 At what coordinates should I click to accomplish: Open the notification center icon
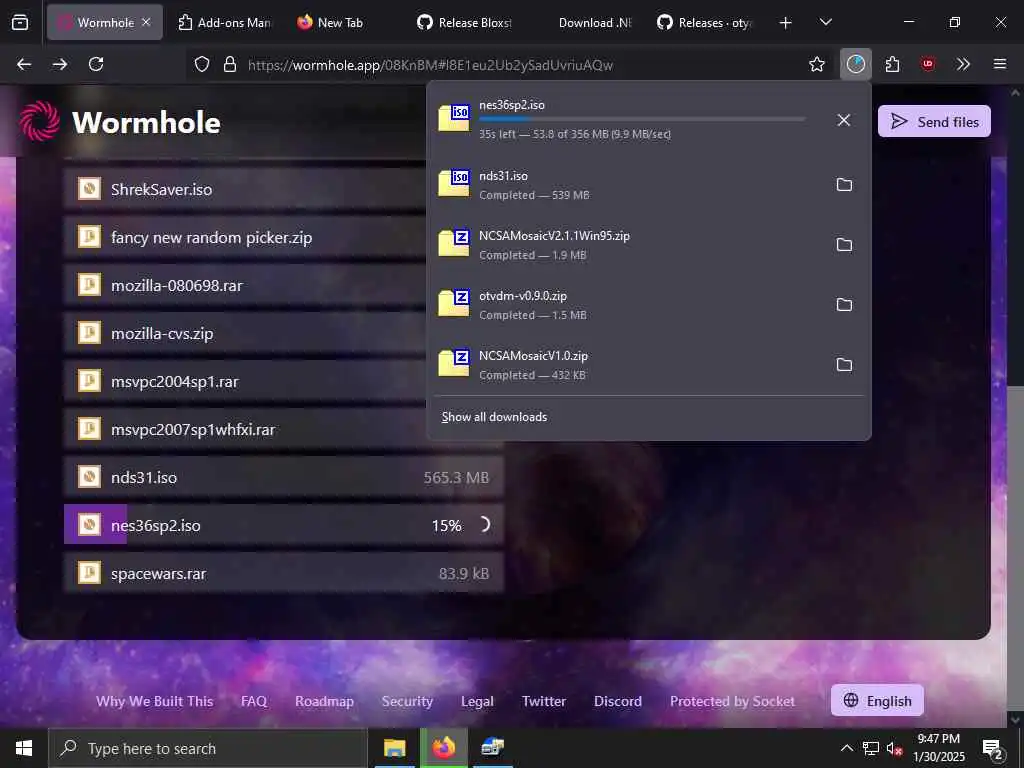pyautogui.click(x=993, y=748)
